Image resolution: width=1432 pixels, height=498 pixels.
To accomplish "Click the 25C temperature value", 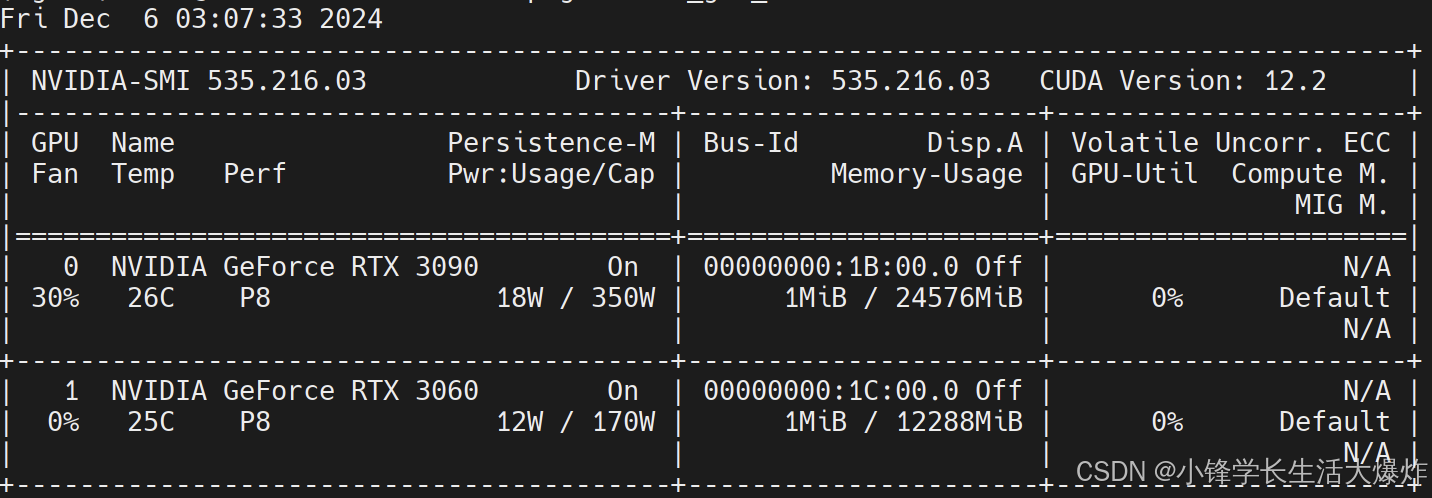I will pyautogui.click(x=151, y=422).
